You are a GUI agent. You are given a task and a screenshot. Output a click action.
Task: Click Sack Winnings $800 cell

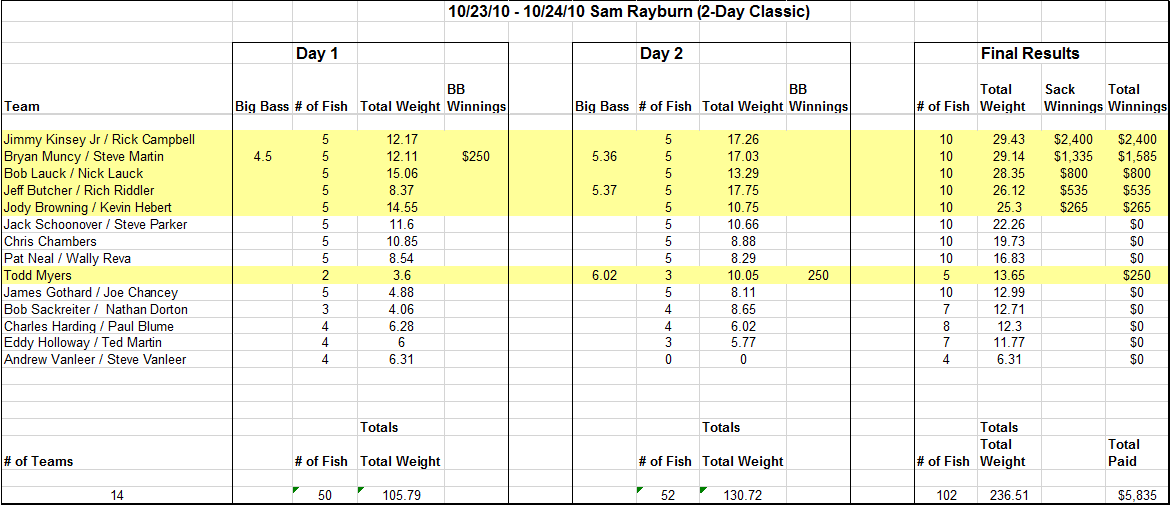[1073, 173]
